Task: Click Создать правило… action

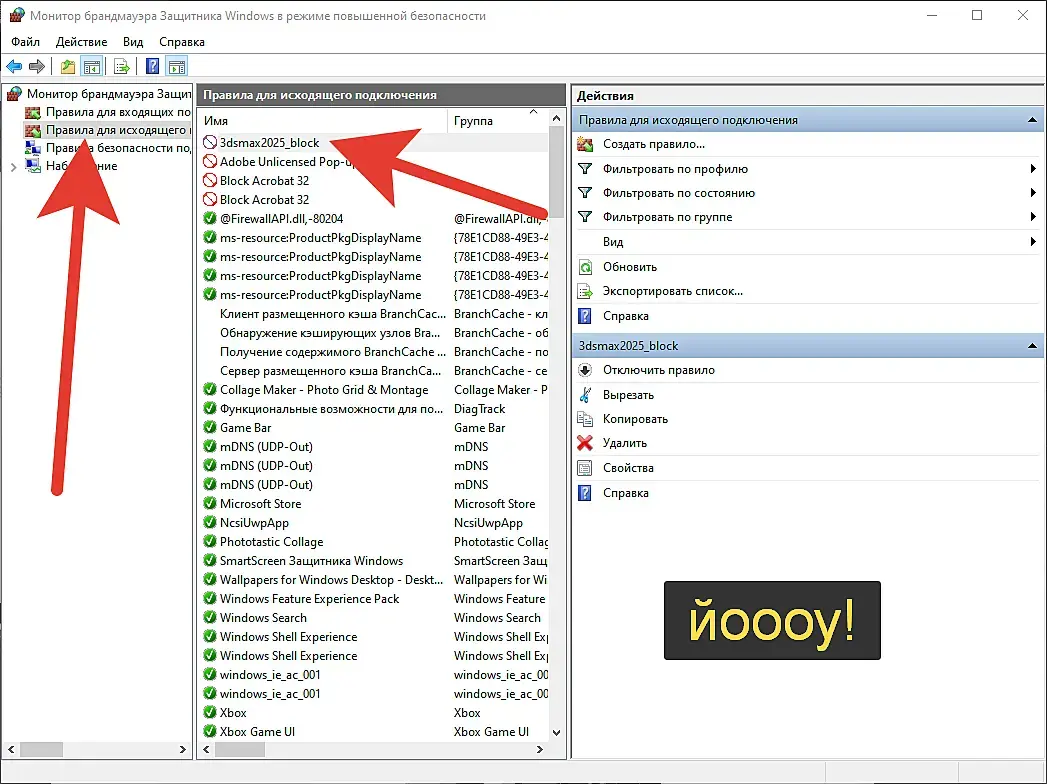Action: pos(654,144)
